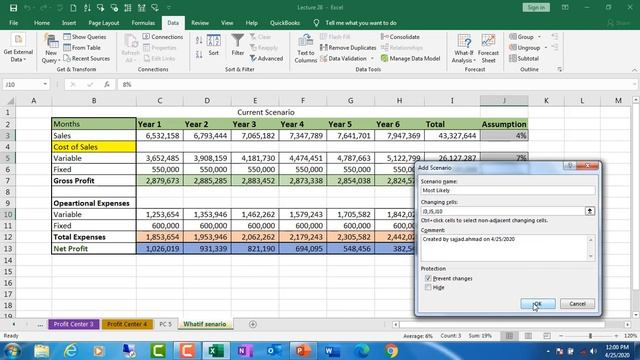The height and width of the screenshot is (360, 640).
Task: Click the Insert Function fx icon
Action: (x=107, y=84)
